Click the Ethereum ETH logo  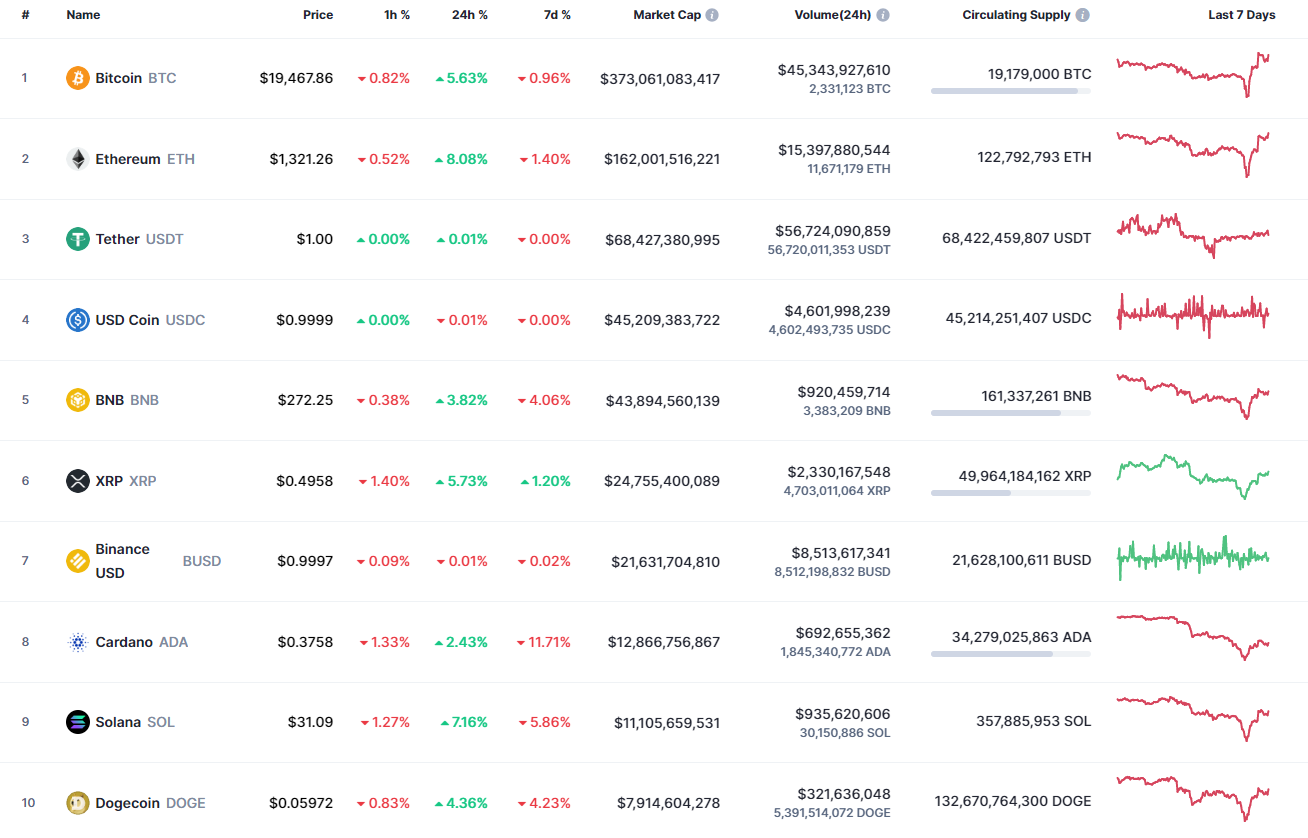pyautogui.click(x=77, y=158)
